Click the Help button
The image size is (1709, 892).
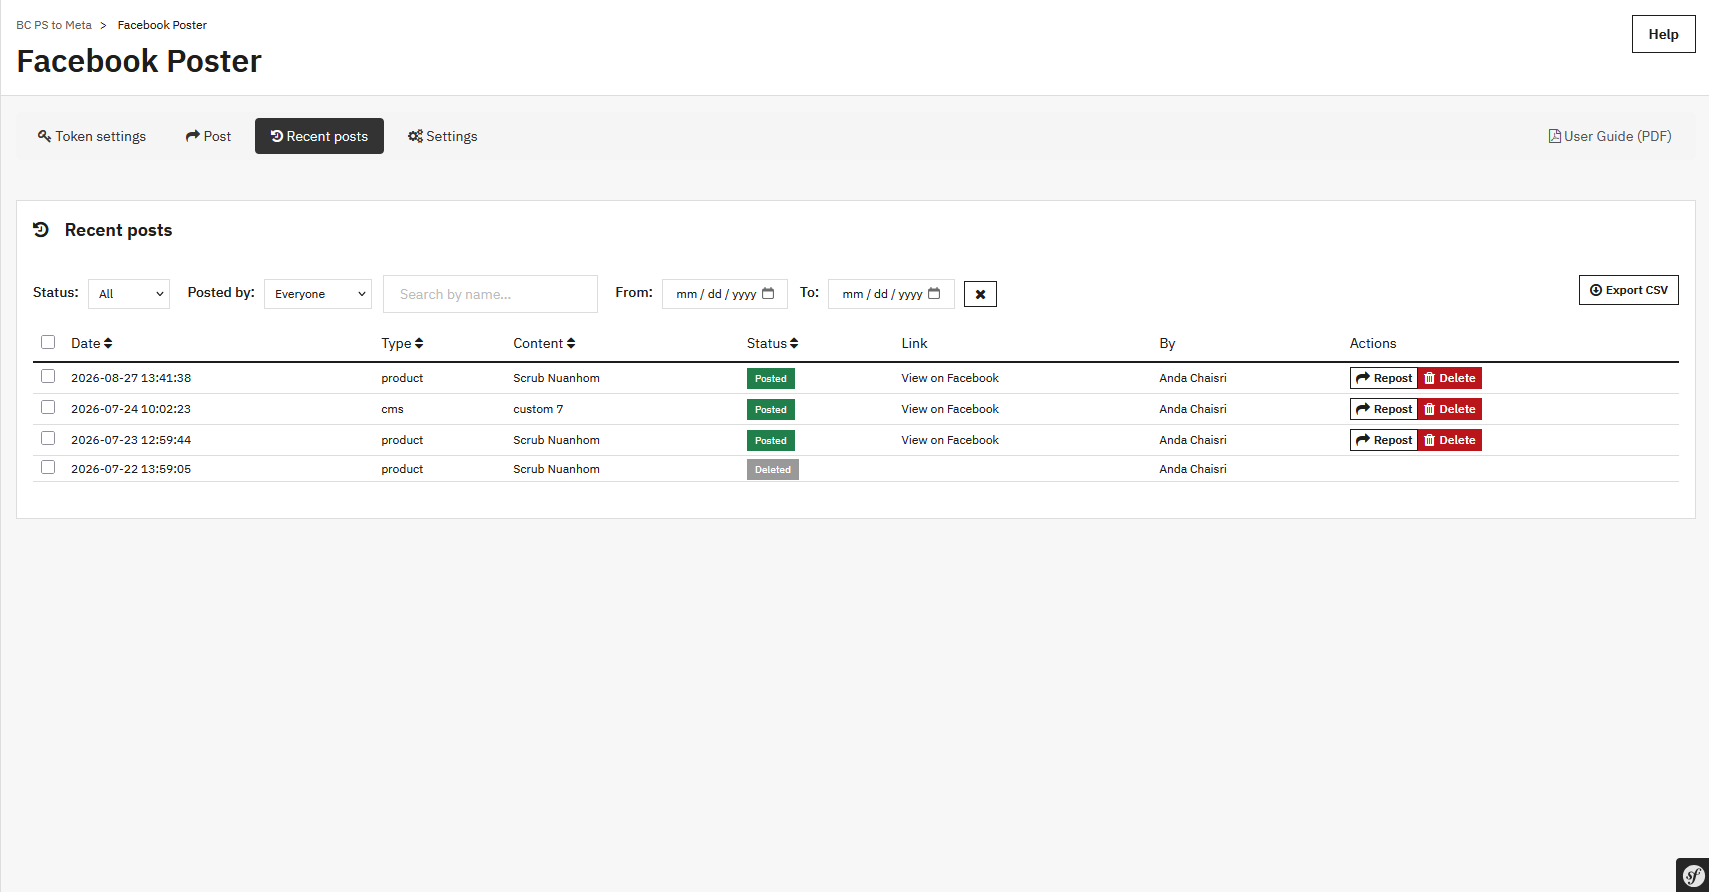pyautogui.click(x=1663, y=34)
